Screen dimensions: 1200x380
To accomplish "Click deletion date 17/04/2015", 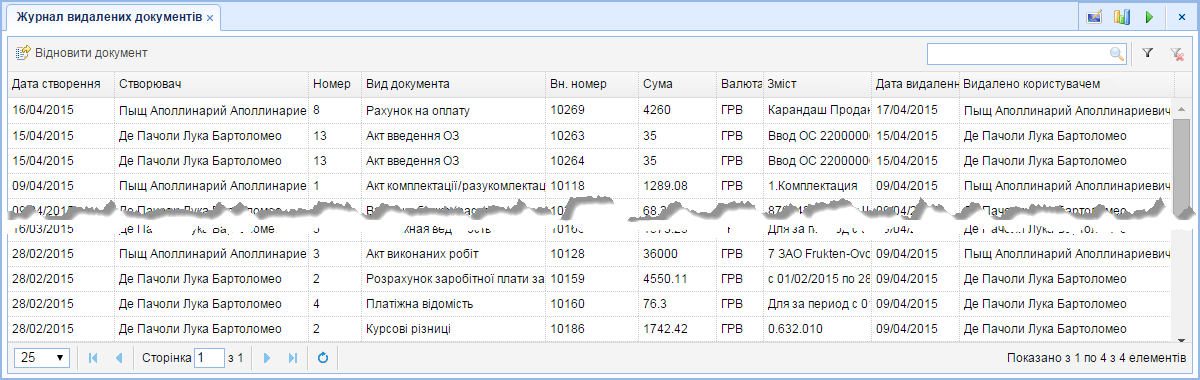I will click(x=907, y=110).
